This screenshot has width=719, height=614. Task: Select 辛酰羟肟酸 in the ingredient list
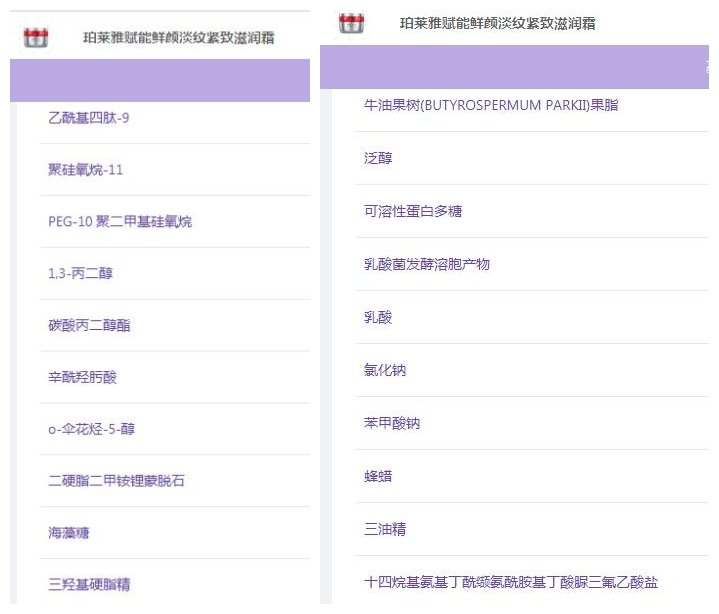[83, 377]
